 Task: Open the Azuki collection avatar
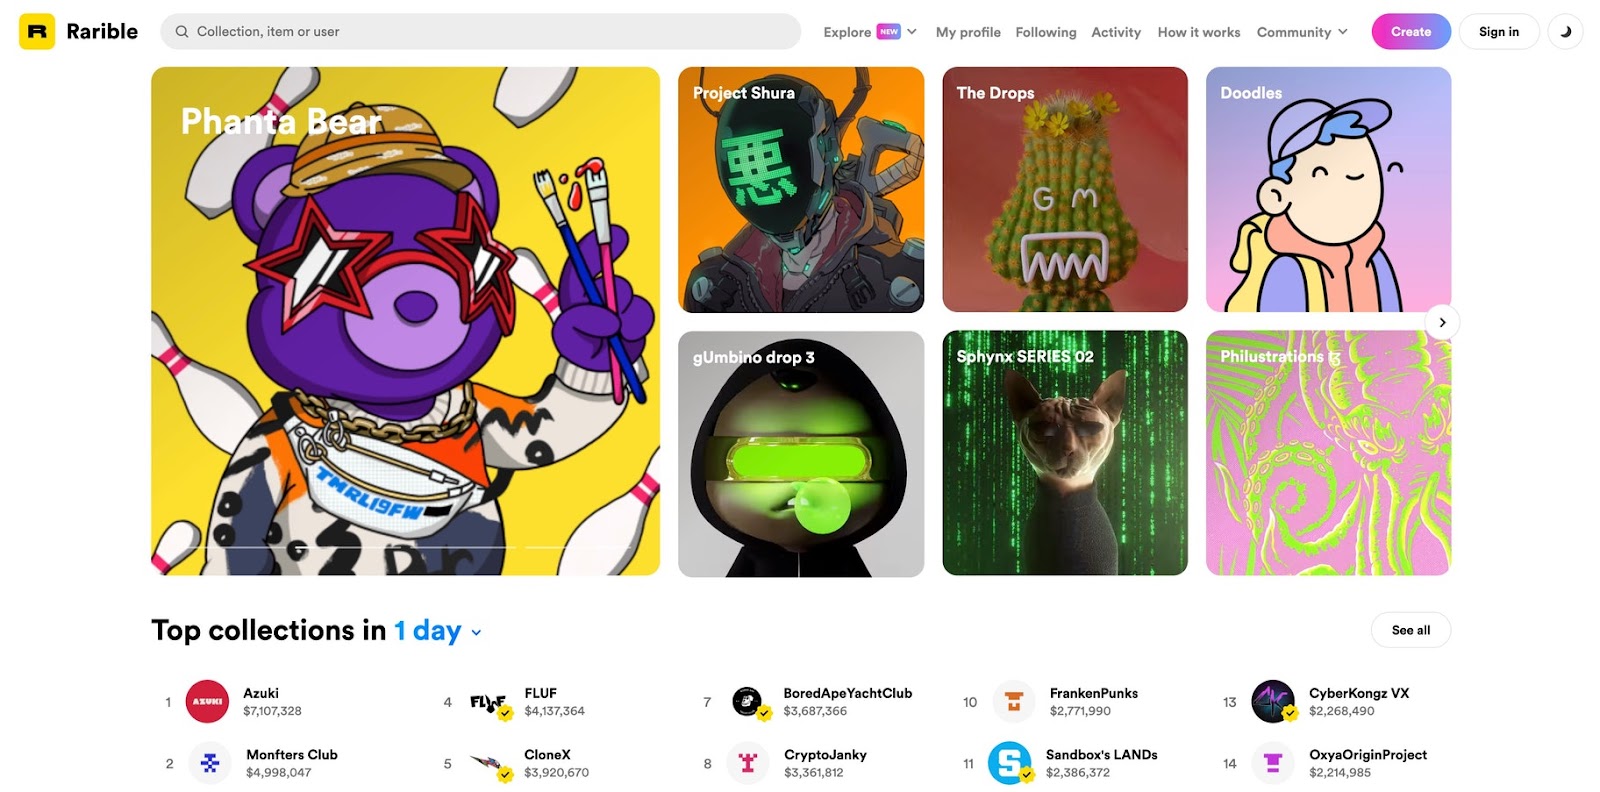tap(207, 702)
